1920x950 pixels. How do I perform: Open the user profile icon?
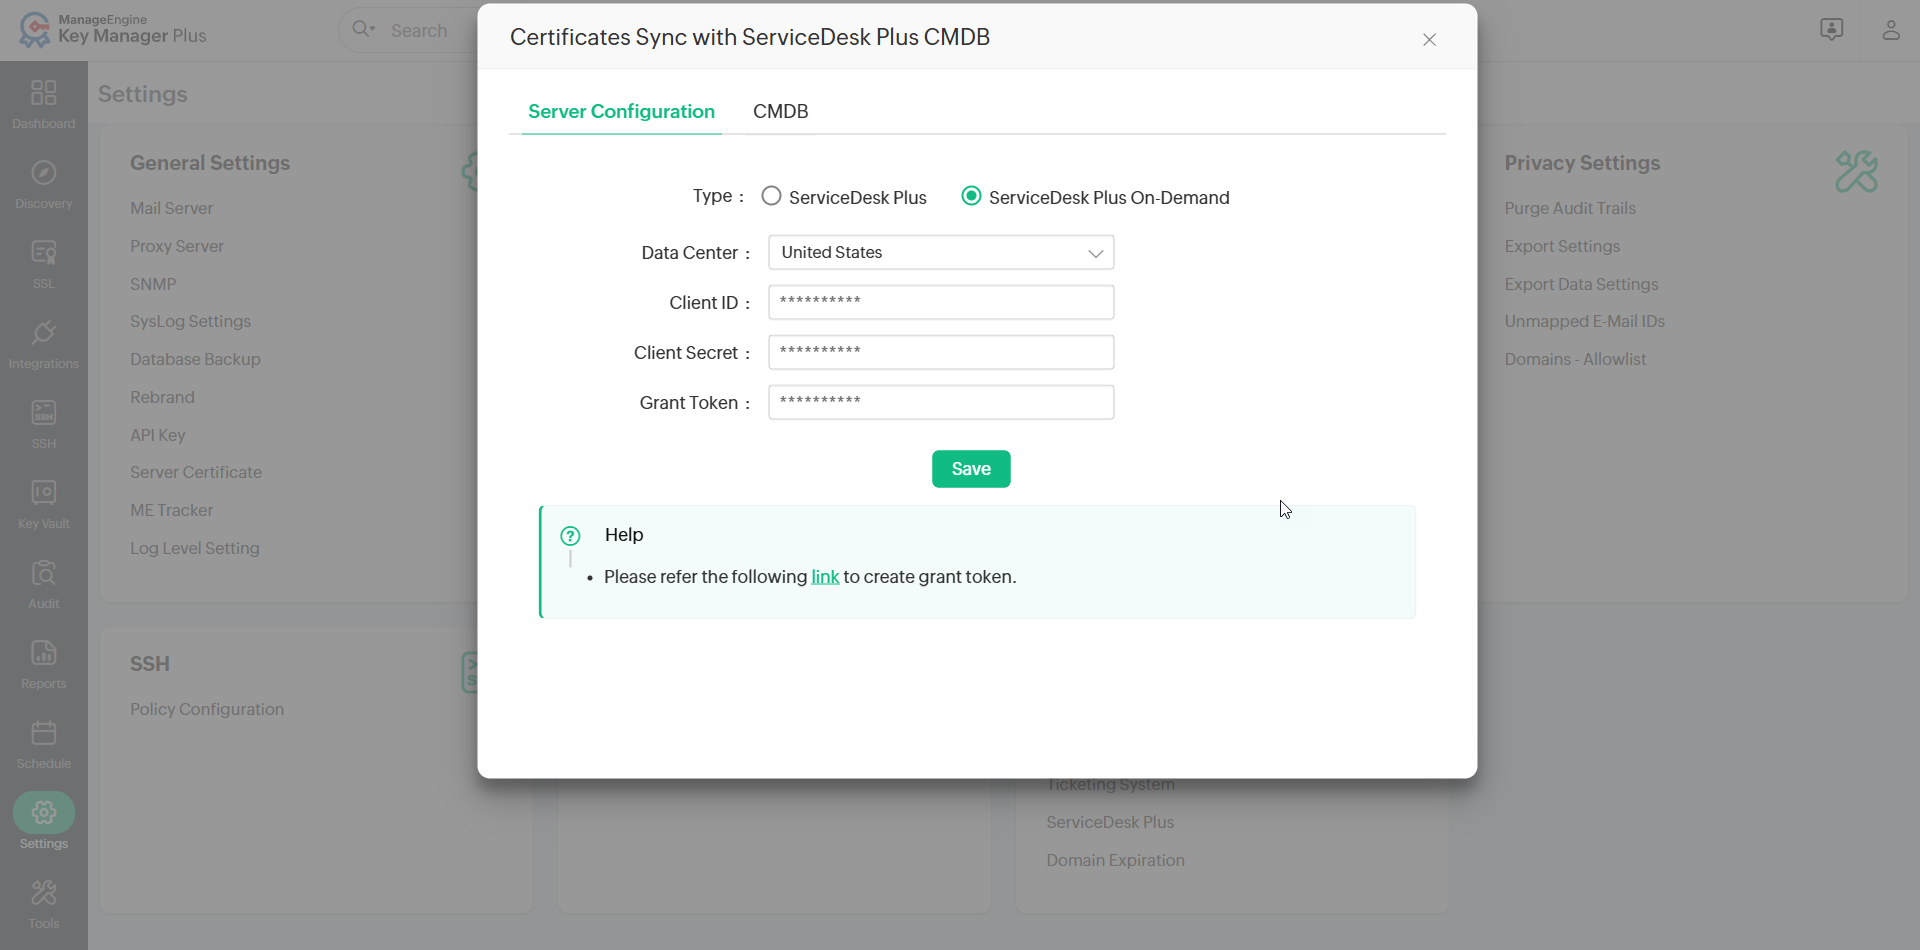point(1890,30)
